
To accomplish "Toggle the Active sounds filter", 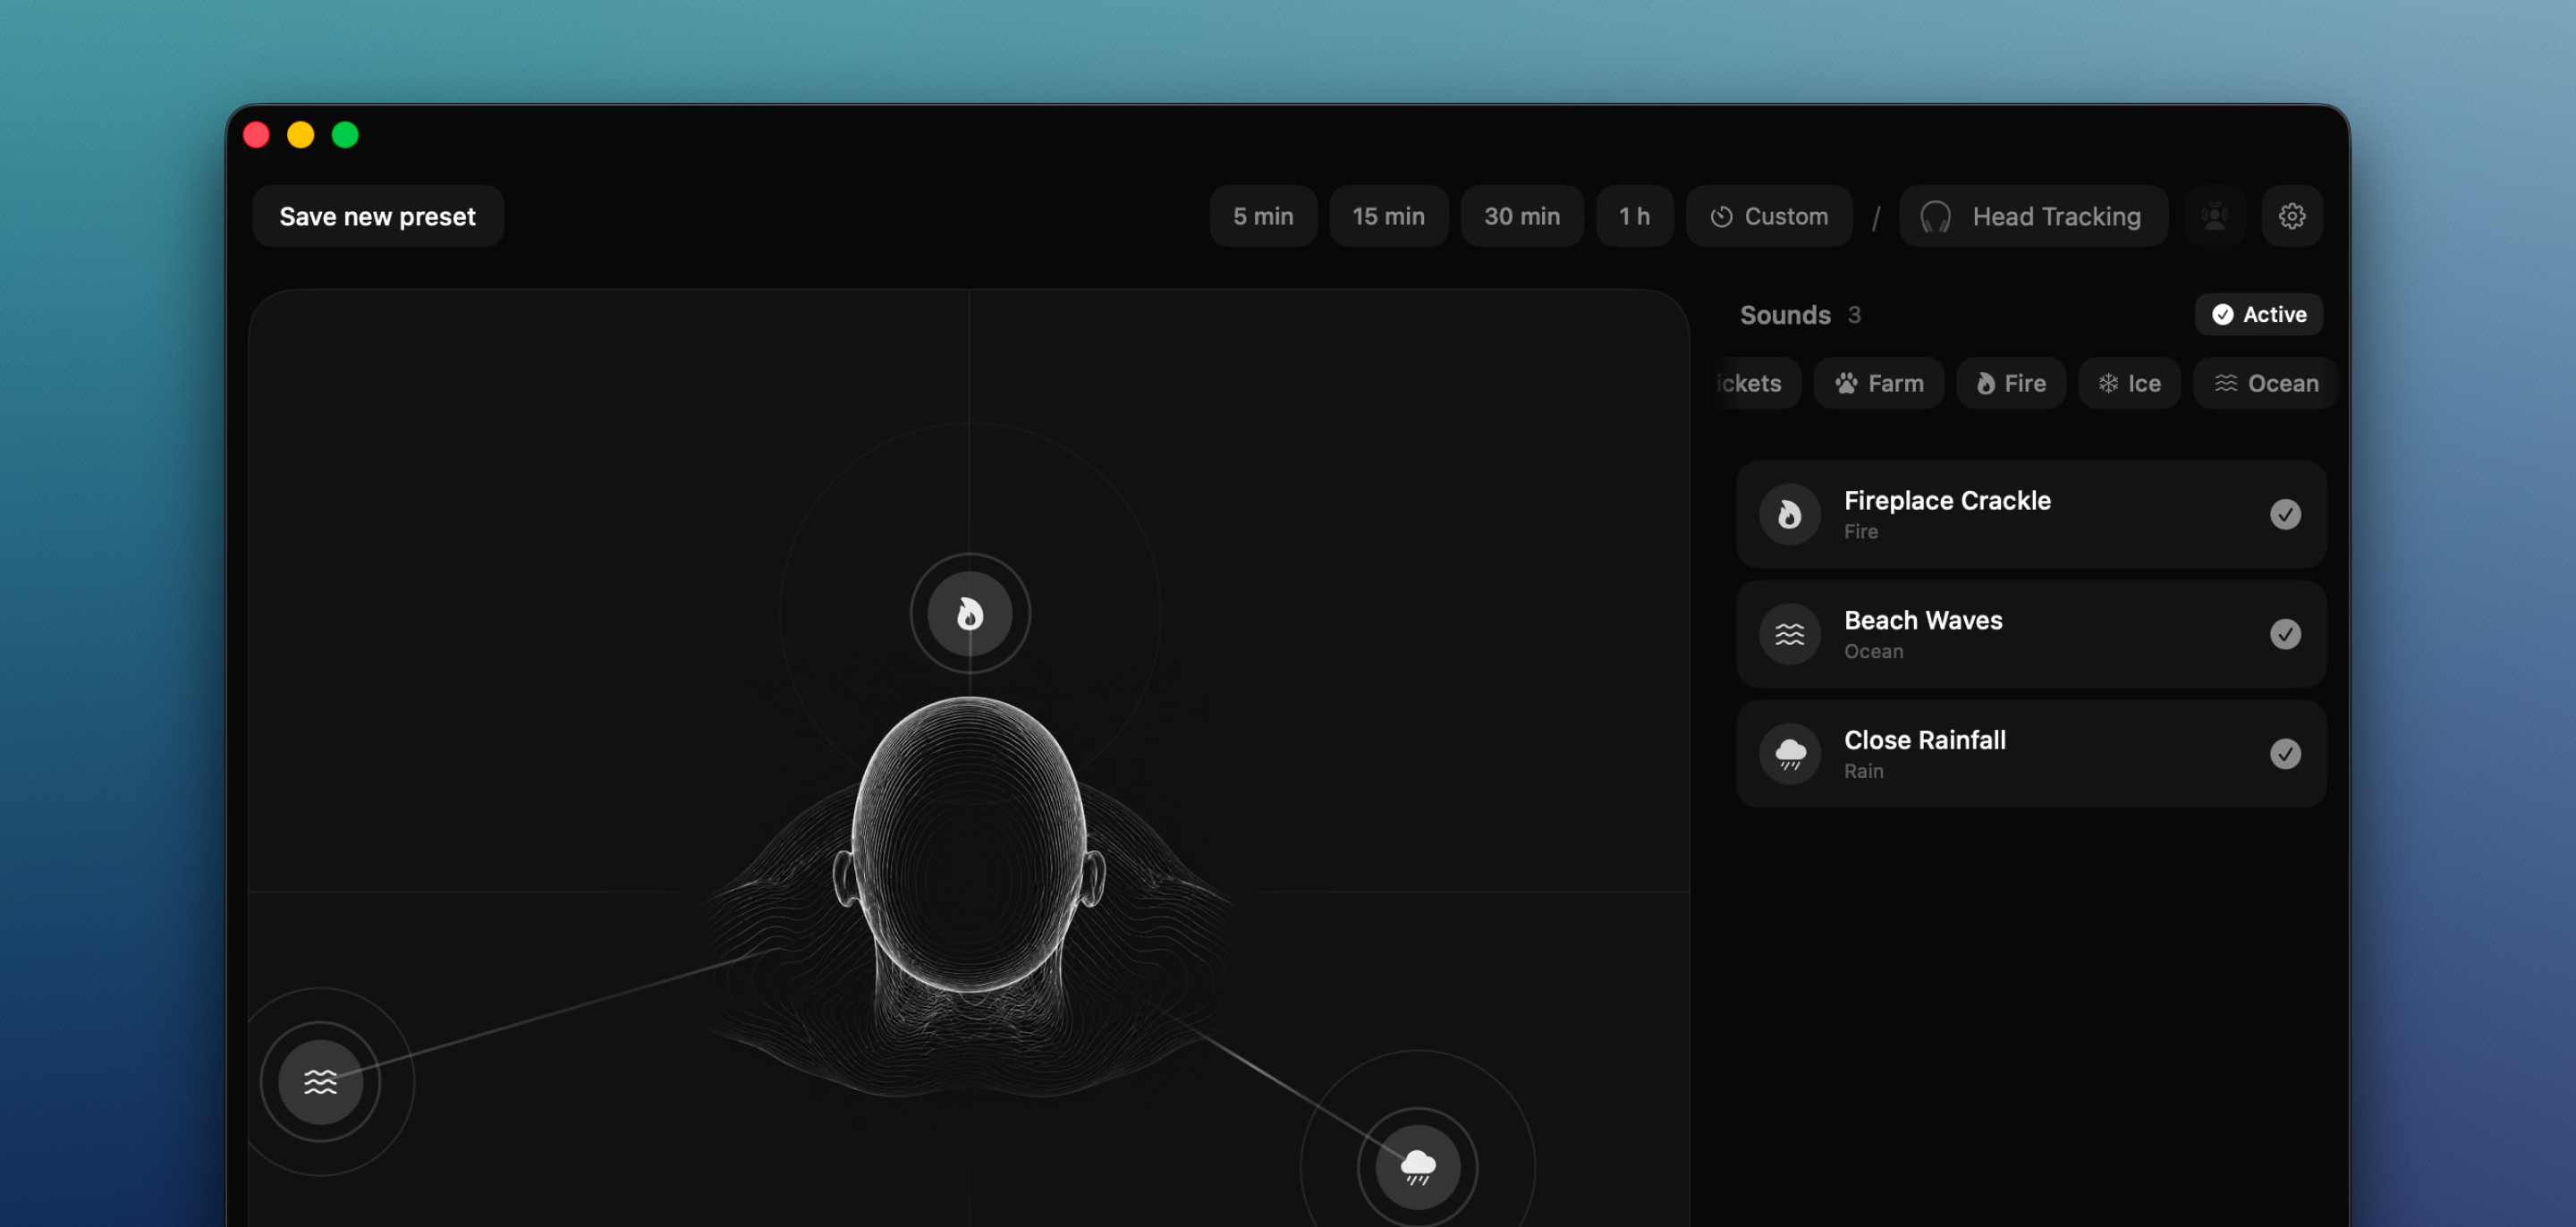I will (x=2258, y=314).
